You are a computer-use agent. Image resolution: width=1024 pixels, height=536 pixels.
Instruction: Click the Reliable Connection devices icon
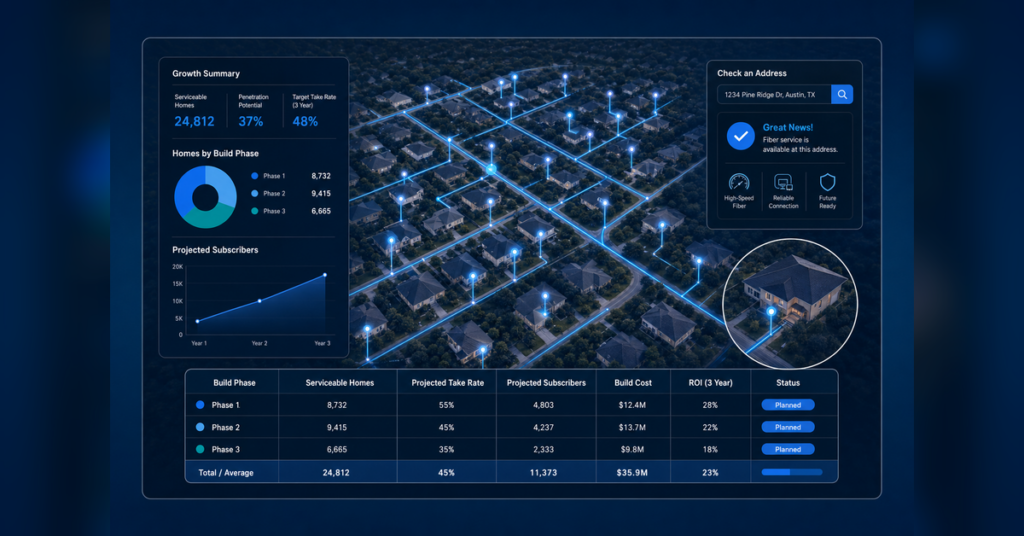pyautogui.click(x=783, y=182)
